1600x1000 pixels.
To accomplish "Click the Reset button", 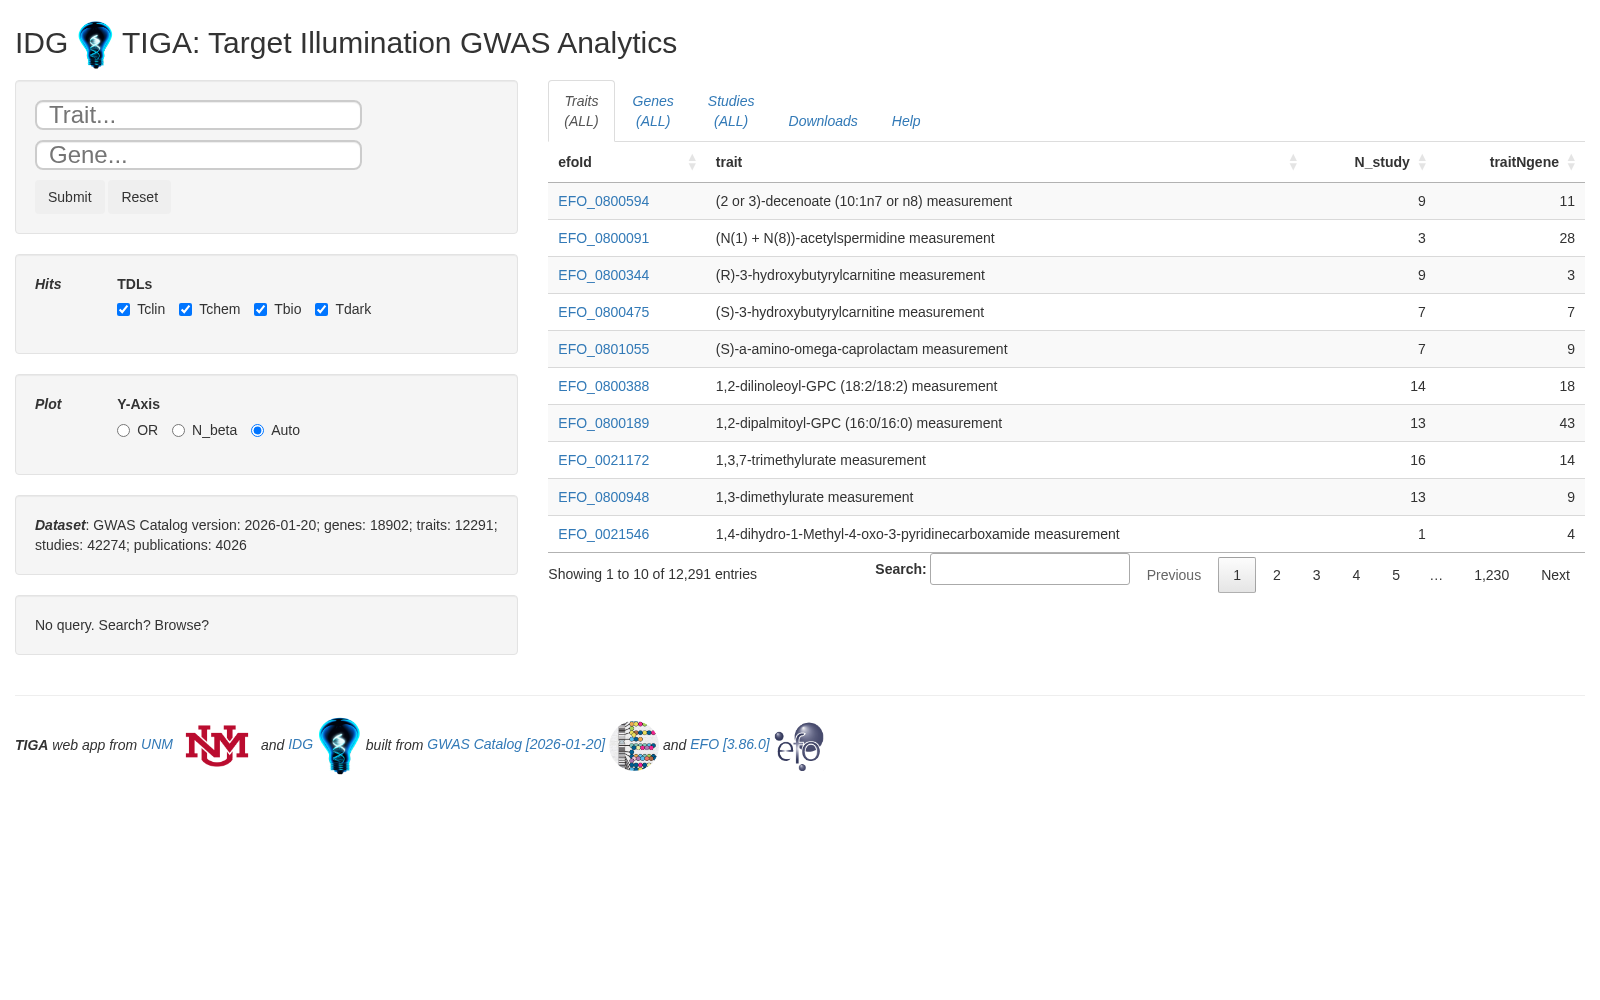I will [x=140, y=197].
